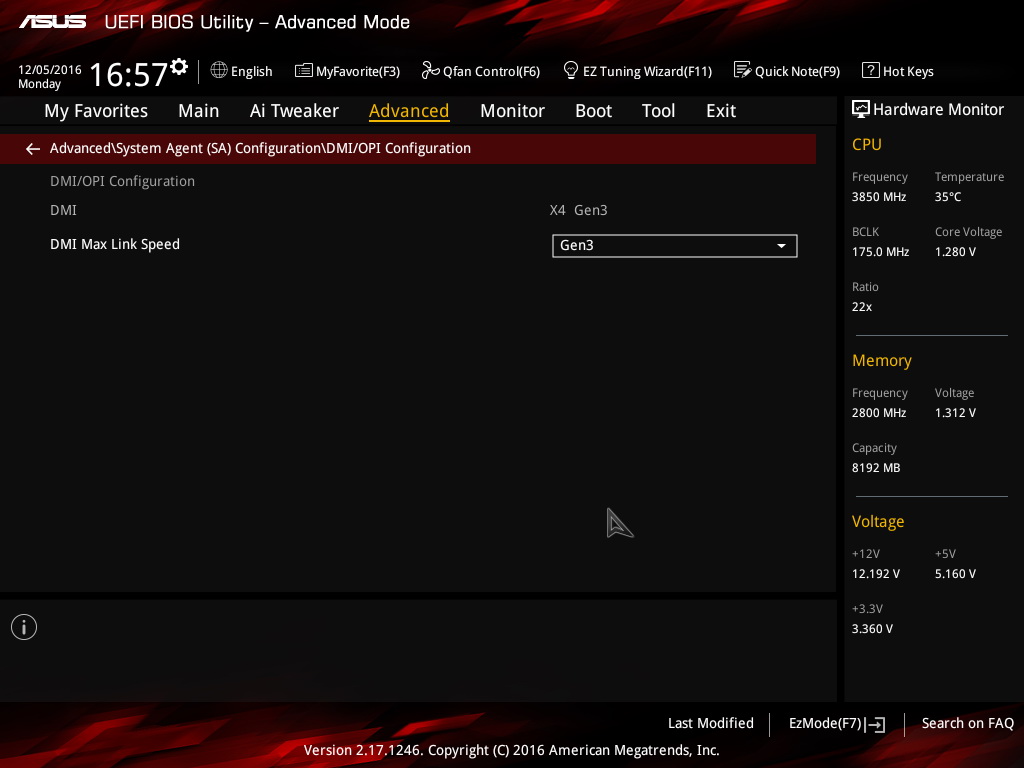Click Search on FAQ
The width and height of the screenshot is (1024, 768).
967,723
